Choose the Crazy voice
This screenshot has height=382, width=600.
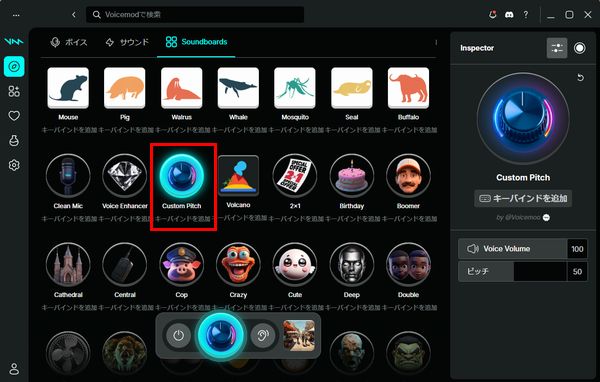(238, 264)
